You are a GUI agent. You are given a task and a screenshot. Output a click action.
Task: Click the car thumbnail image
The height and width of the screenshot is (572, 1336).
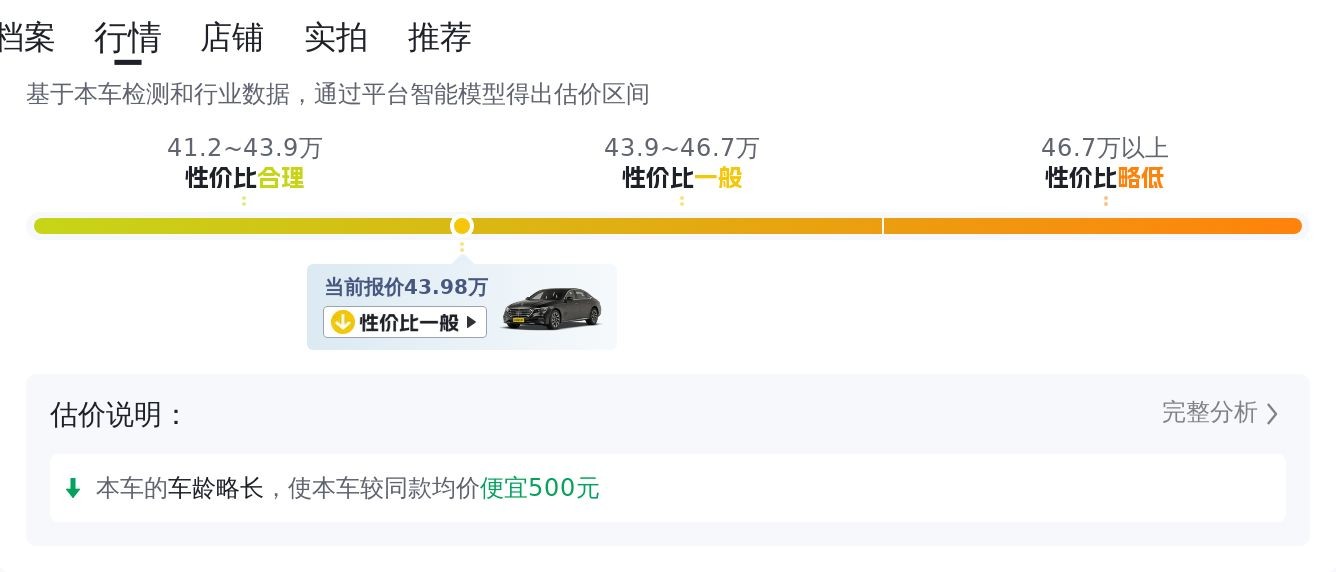(552, 308)
